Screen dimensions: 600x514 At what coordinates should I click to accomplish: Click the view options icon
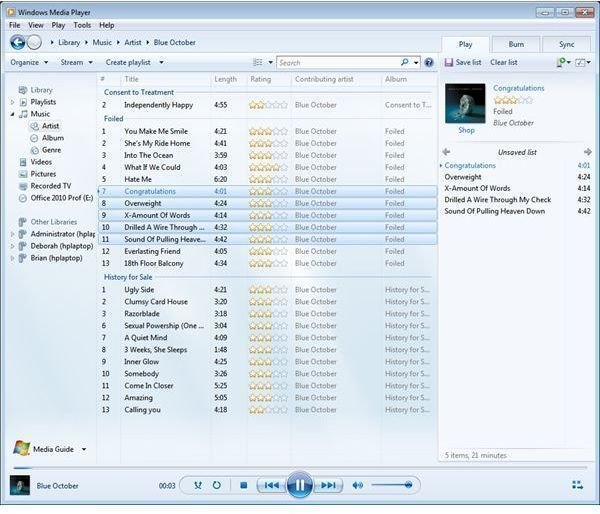pos(258,62)
